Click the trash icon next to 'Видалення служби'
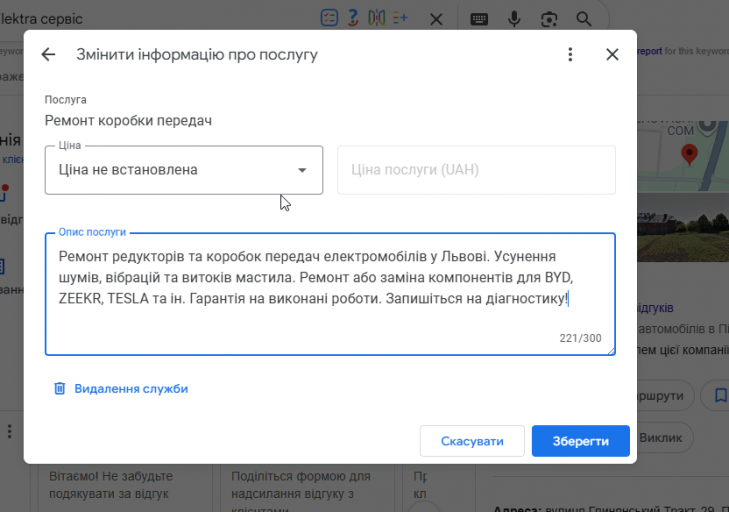This screenshot has width=729, height=512. tap(60, 388)
